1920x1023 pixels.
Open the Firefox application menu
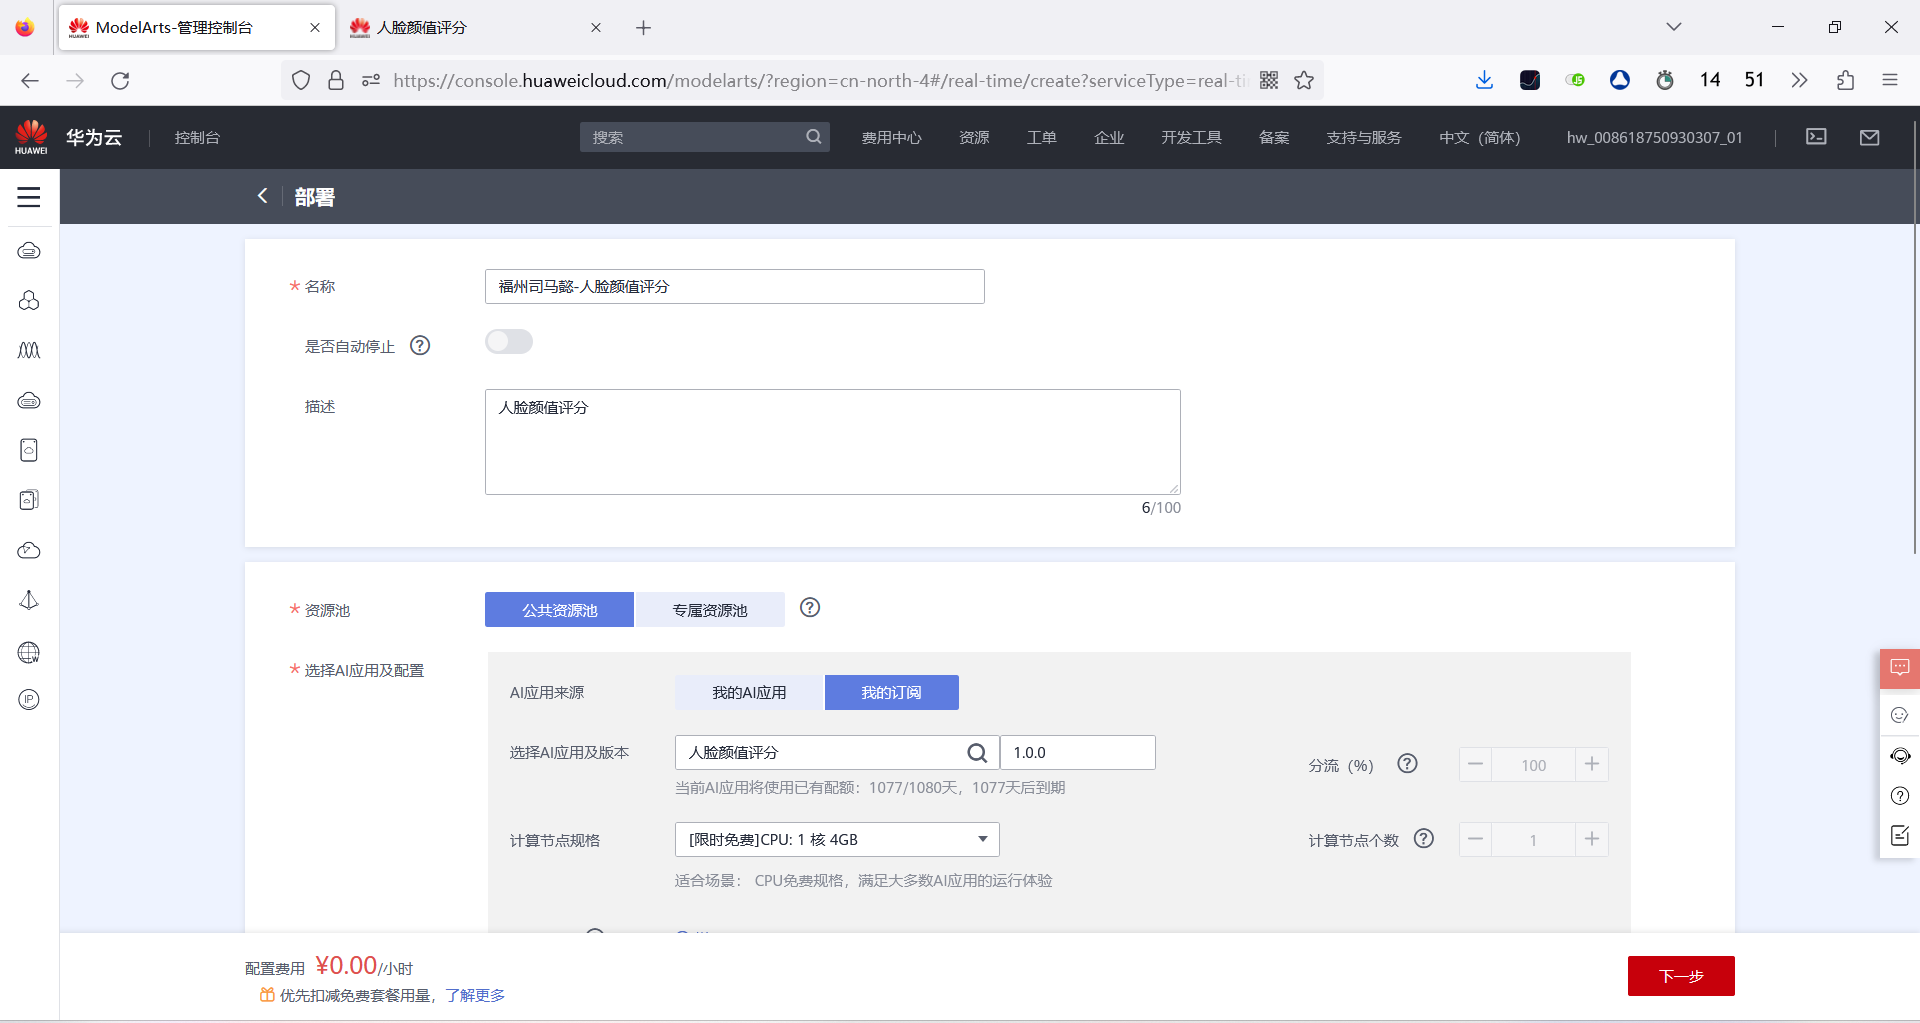[x=1890, y=80]
